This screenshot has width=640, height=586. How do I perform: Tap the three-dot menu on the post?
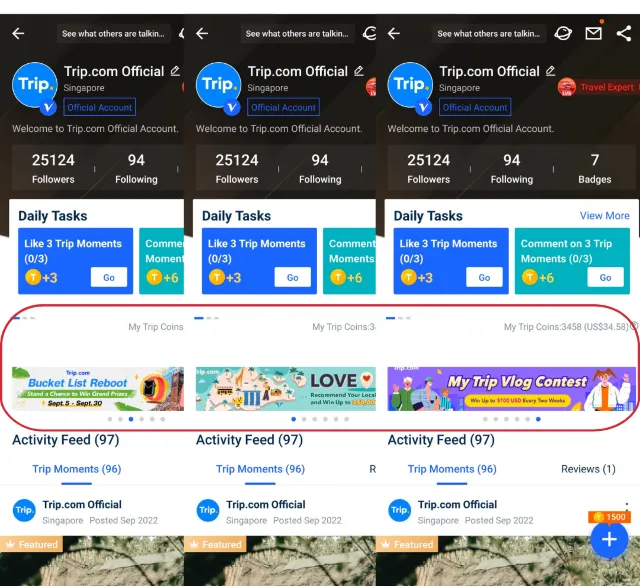point(627,505)
